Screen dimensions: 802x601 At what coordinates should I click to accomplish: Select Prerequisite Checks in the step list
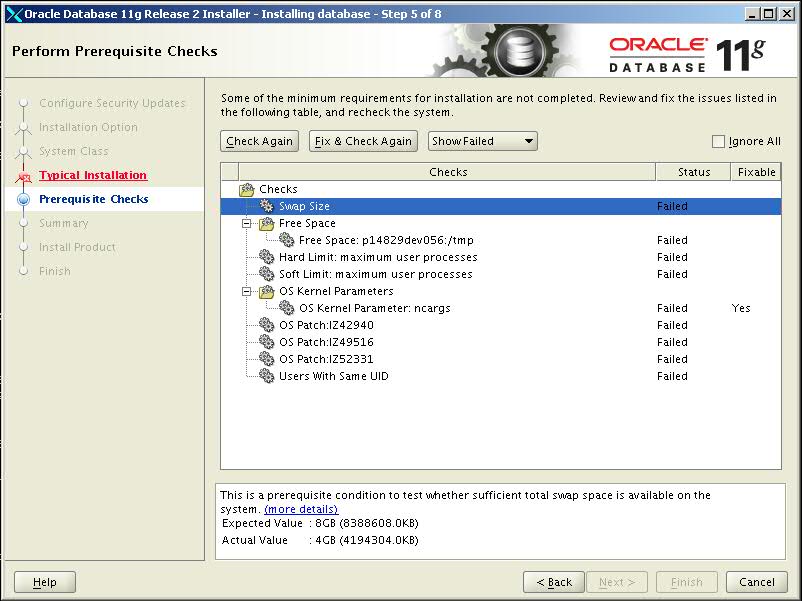coord(94,199)
